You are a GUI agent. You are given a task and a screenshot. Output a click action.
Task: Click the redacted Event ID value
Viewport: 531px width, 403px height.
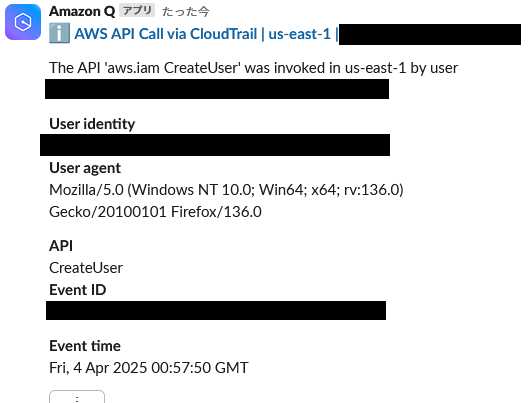click(216, 311)
